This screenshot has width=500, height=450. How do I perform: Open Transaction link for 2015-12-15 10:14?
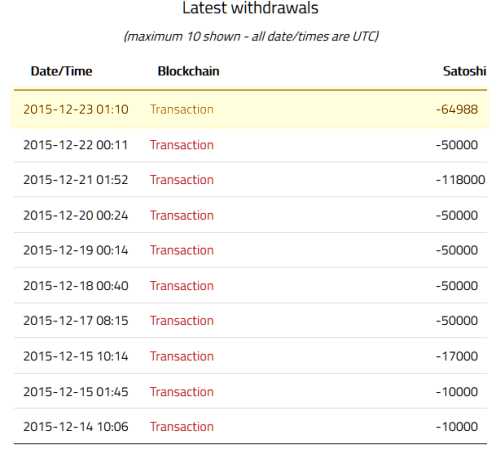click(x=182, y=356)
